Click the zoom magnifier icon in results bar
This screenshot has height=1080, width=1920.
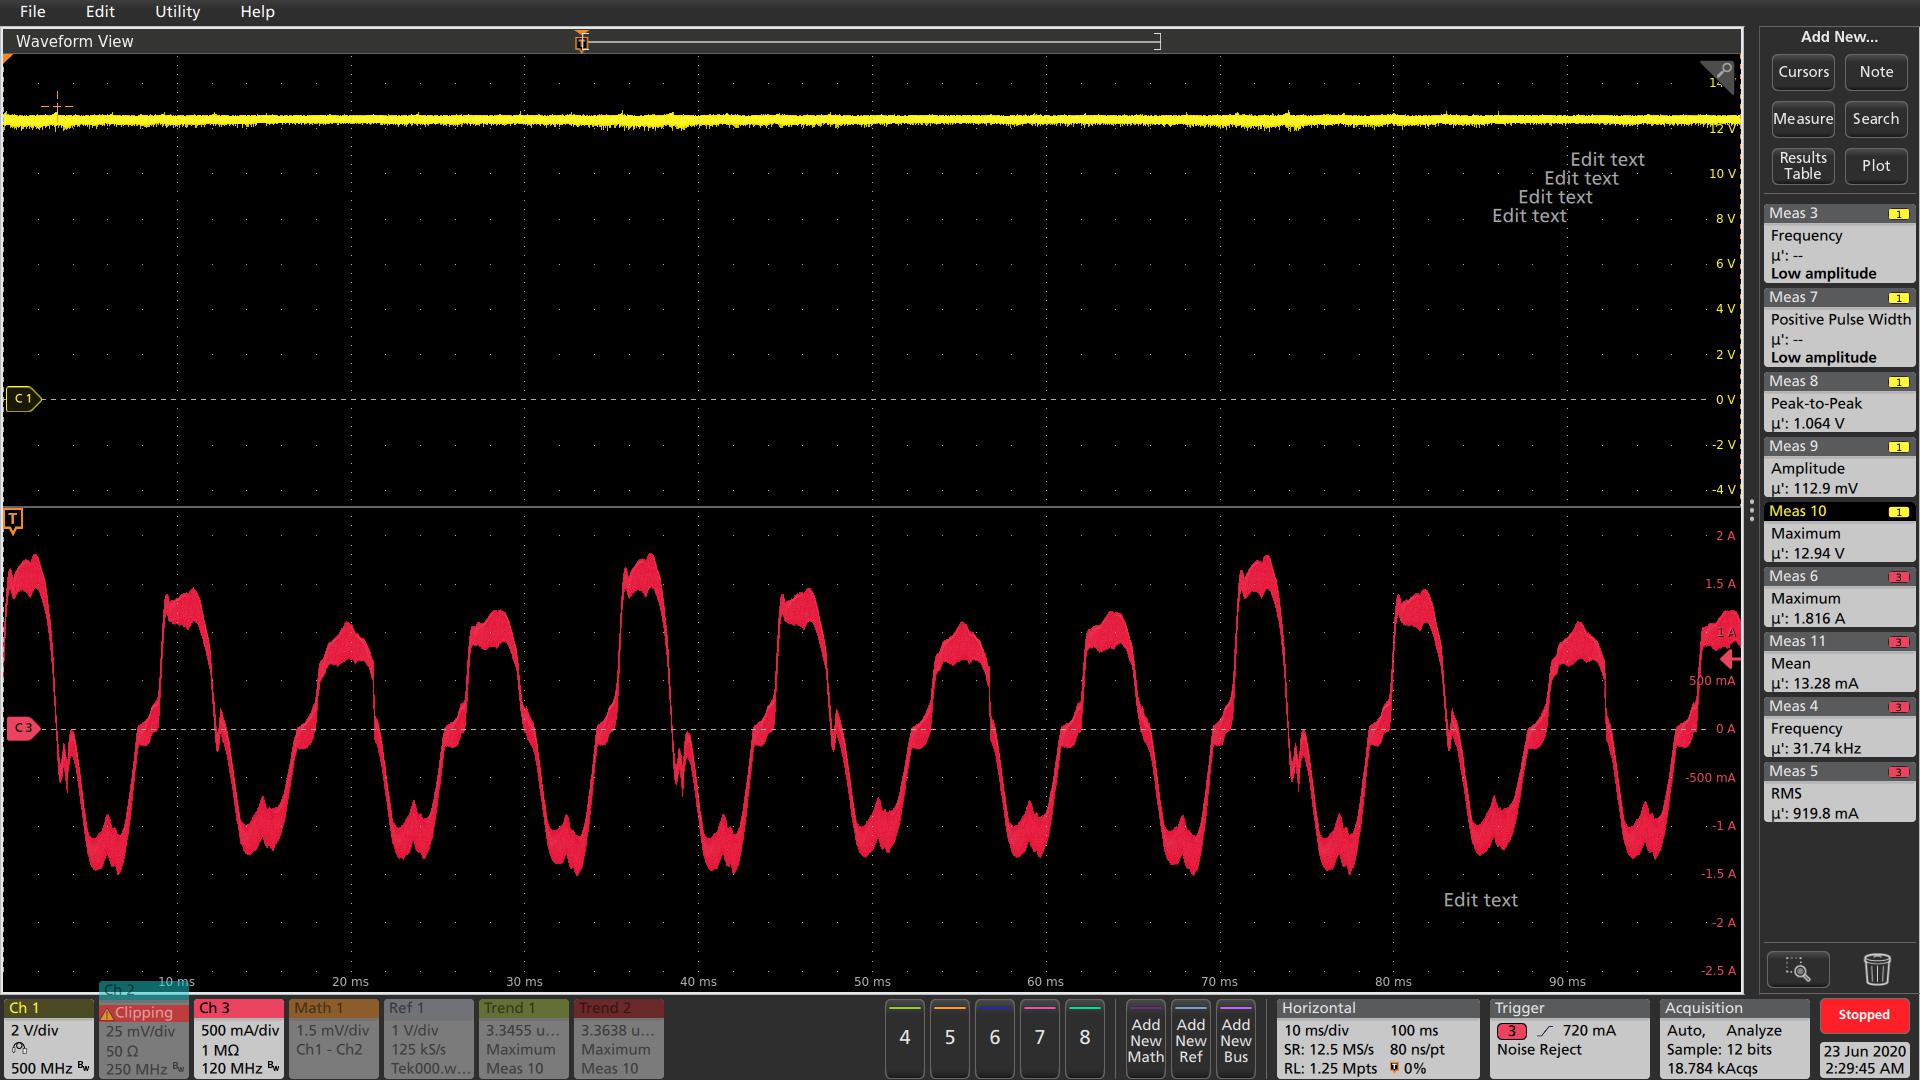[1798, 969]
